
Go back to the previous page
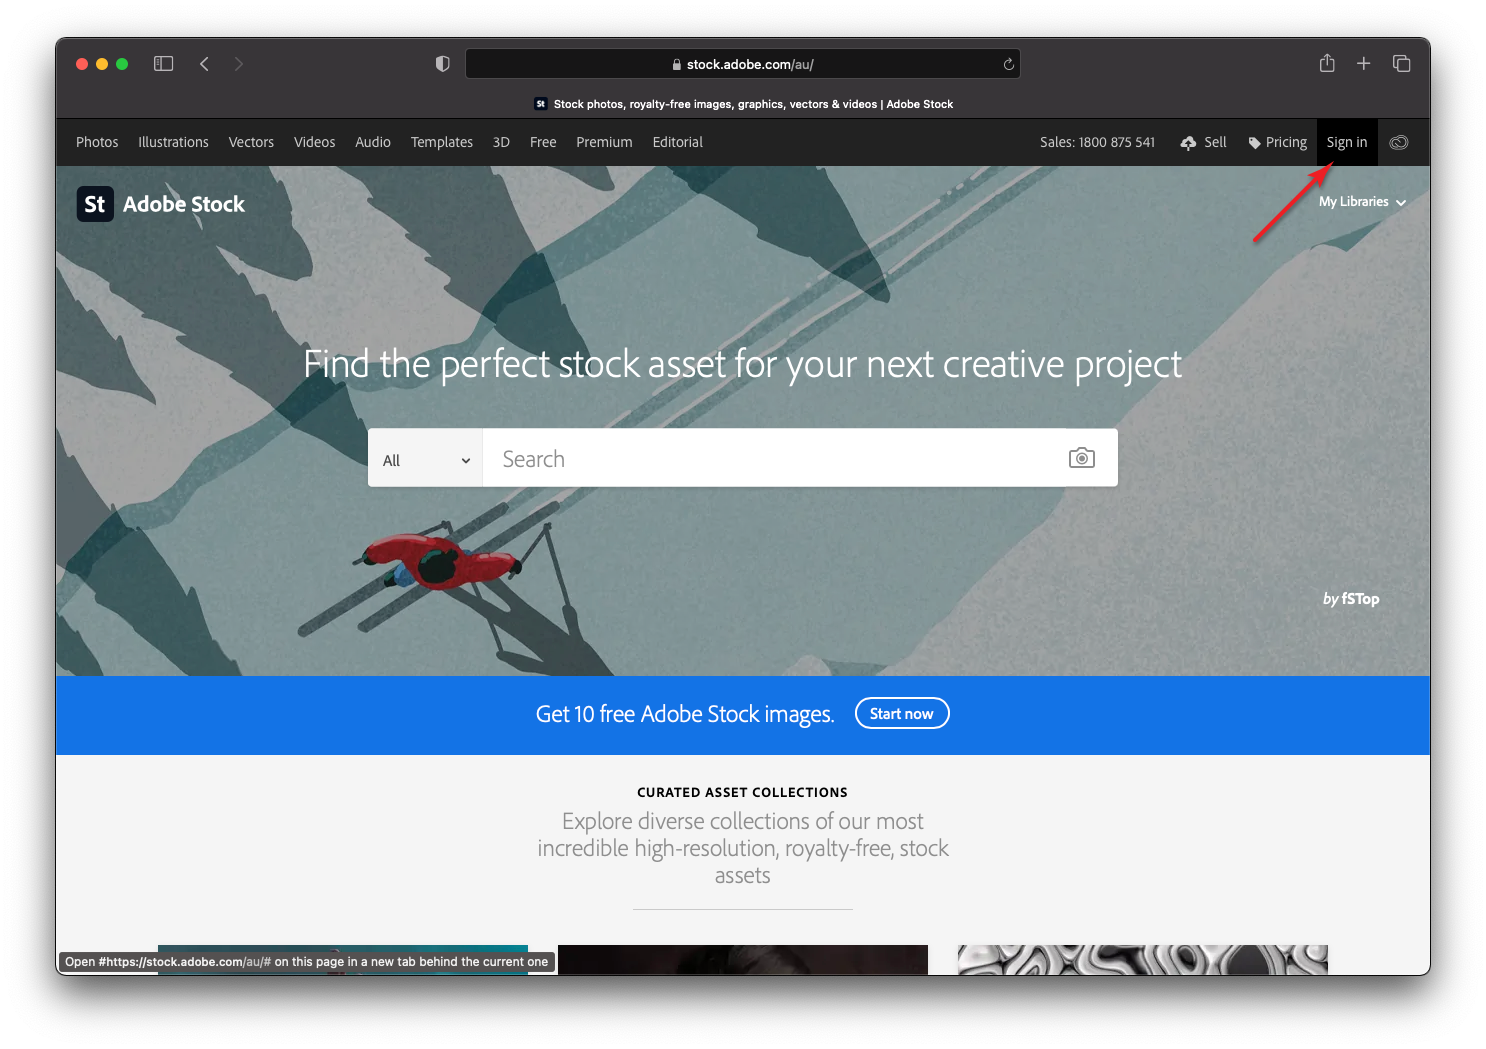click(204, 64)
